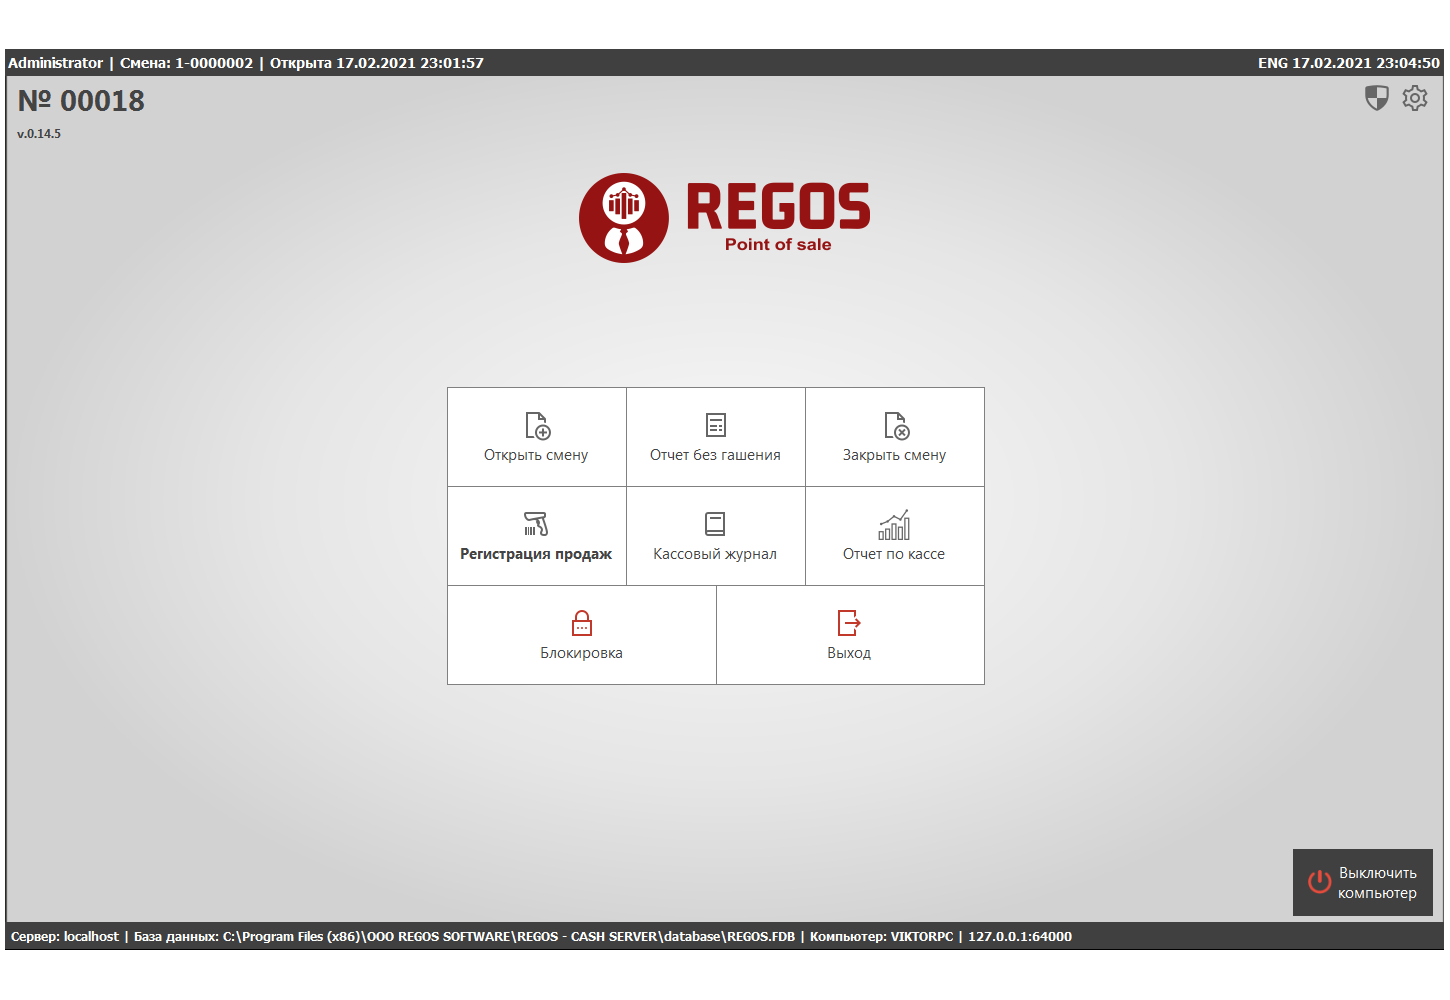
Task: Open Регистрация продаж
Action: click(x=537, y=536)
